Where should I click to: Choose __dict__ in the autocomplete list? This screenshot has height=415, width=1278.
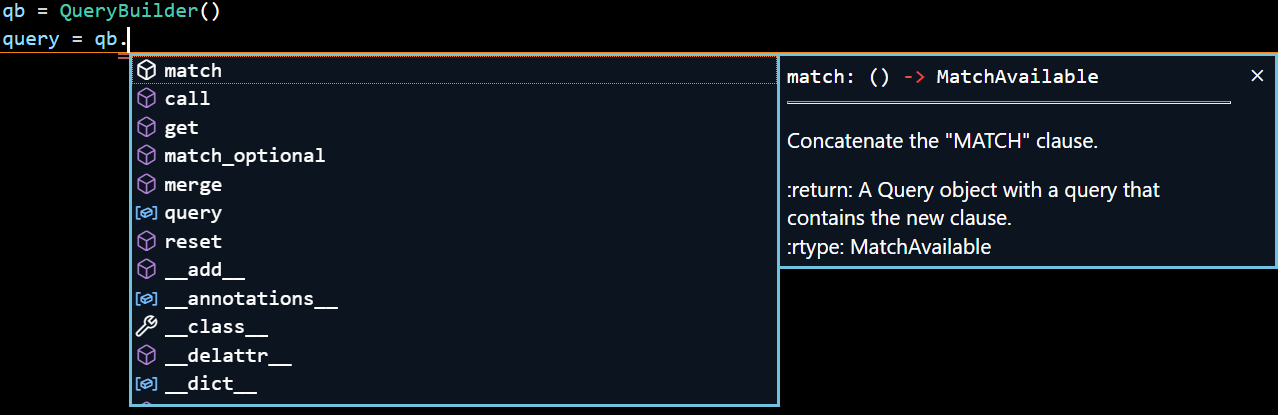point(210,384)
